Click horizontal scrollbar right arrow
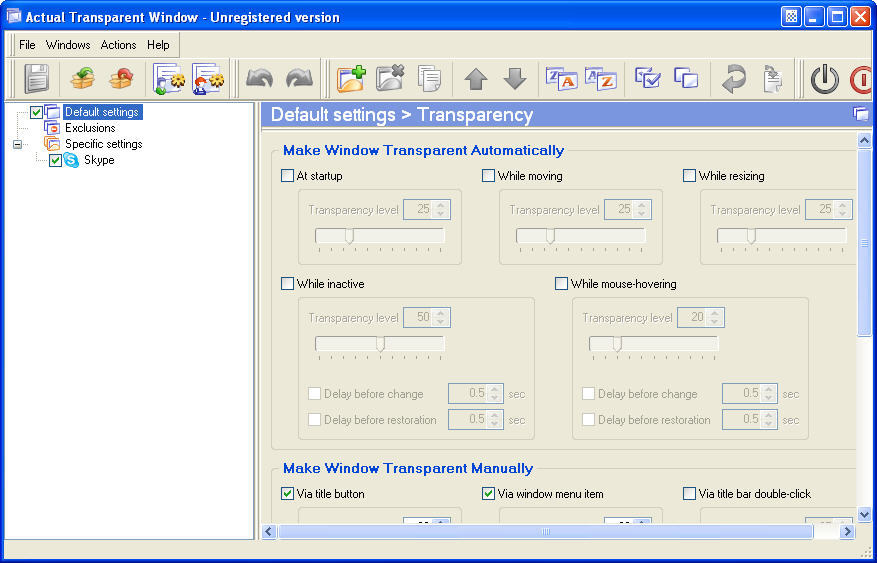 [x=848, y=532]
